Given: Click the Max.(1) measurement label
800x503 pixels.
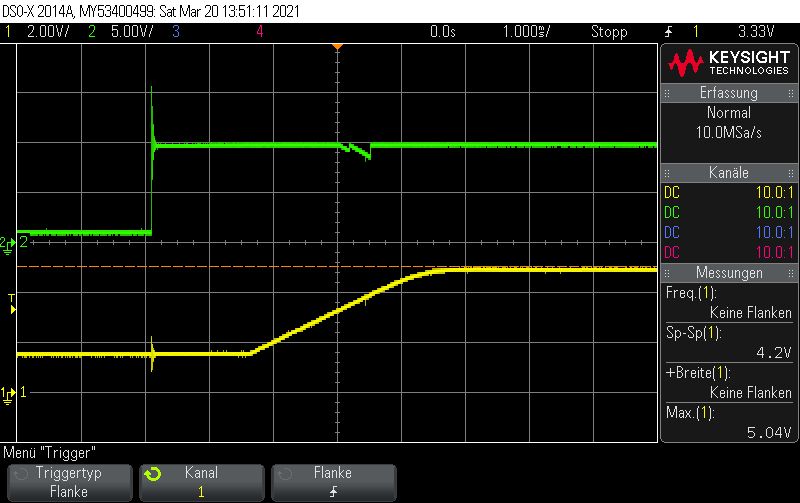Looking at the screenshot, I should [x=690, y=413].
